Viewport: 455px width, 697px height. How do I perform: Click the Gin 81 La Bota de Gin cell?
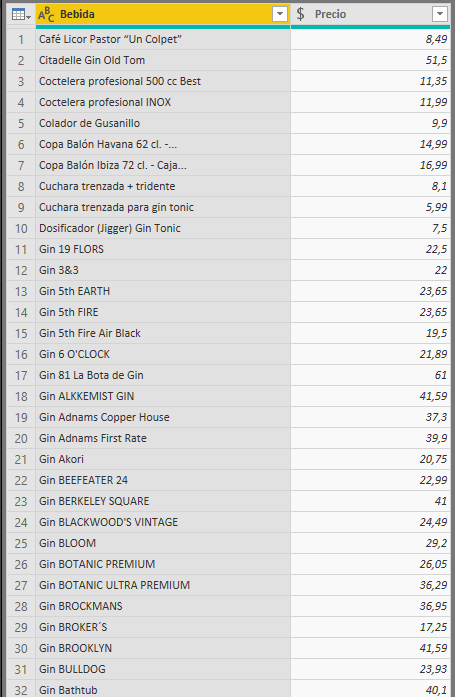(163, 376)
